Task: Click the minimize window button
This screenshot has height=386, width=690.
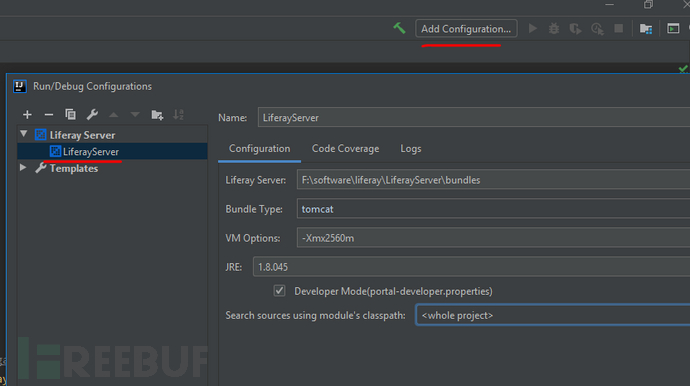Action: coord(609,4)
